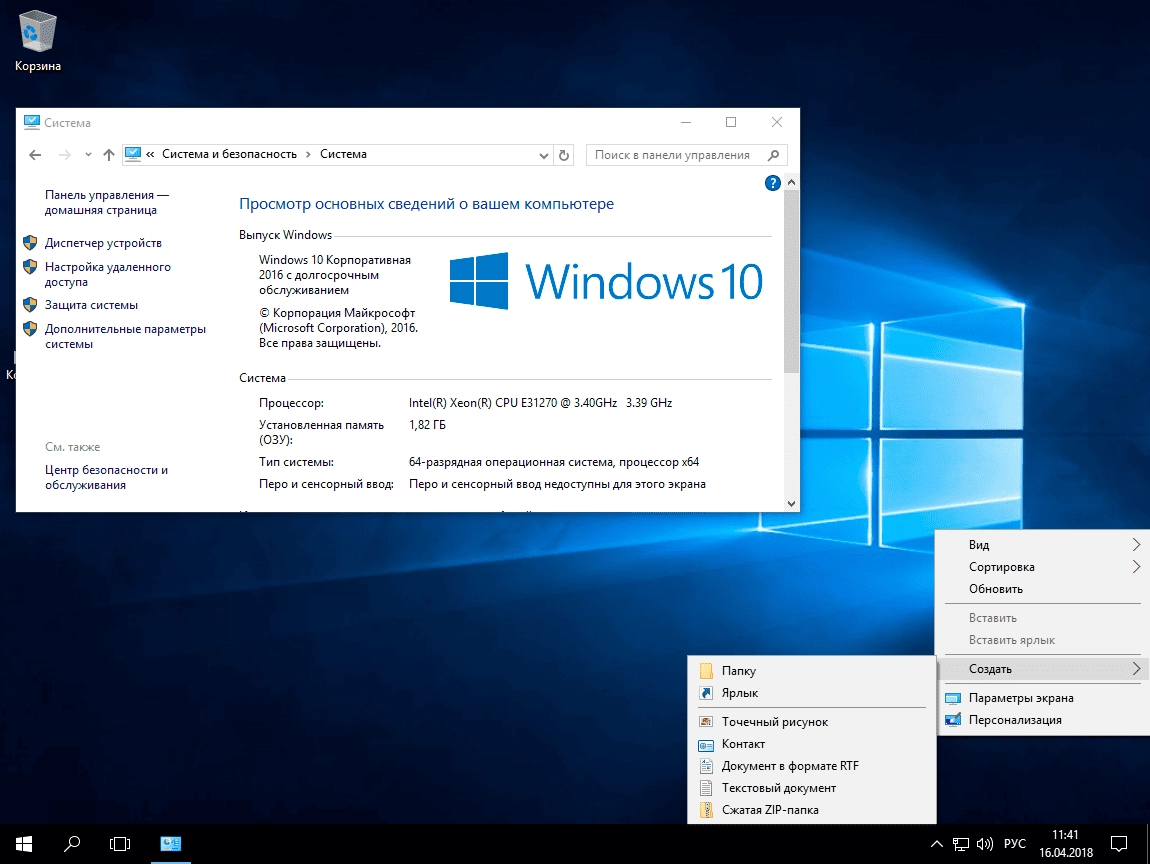Click the search magnifier in control panel search
The width and height of the screenshot is (1150, 864).
(x=773, y=155)
